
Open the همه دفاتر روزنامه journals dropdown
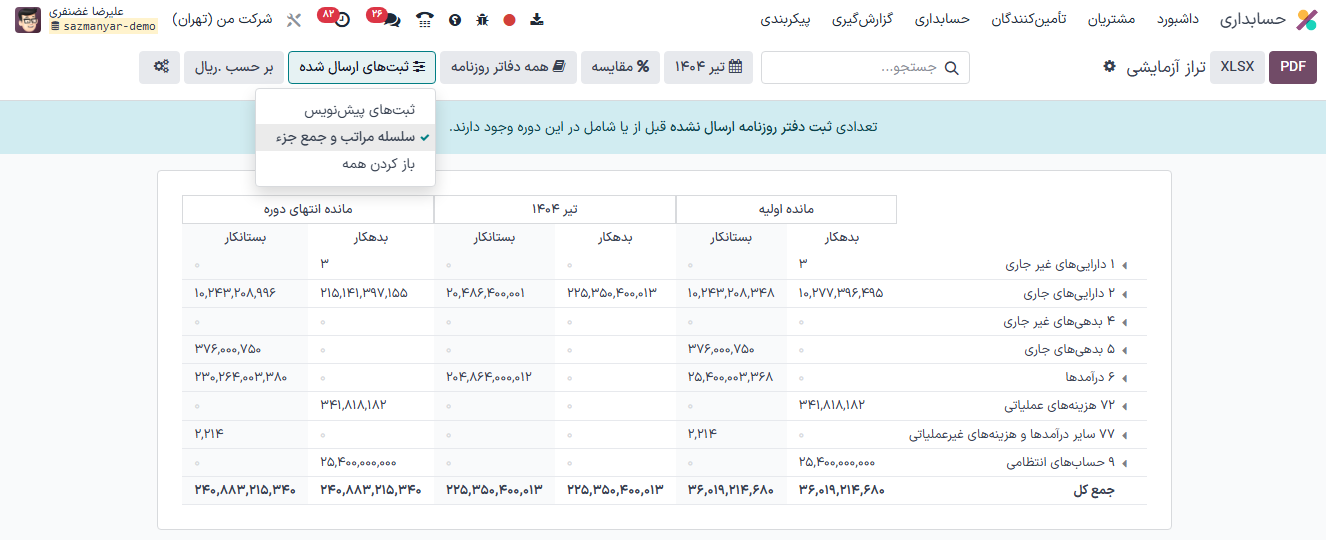tap(507, 67)
